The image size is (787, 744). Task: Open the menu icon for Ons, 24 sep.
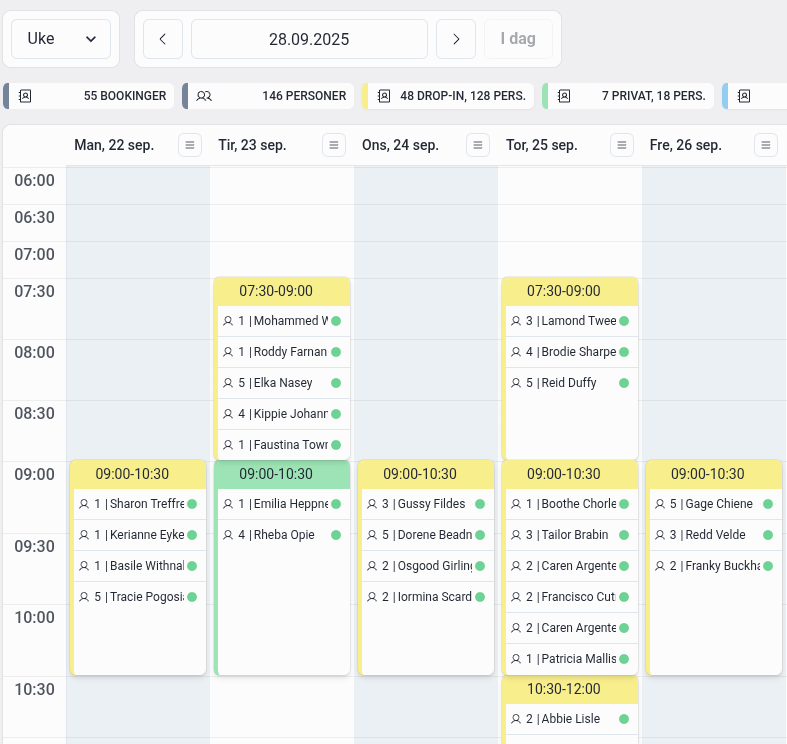pyautogui.click(x=478, y=145)
